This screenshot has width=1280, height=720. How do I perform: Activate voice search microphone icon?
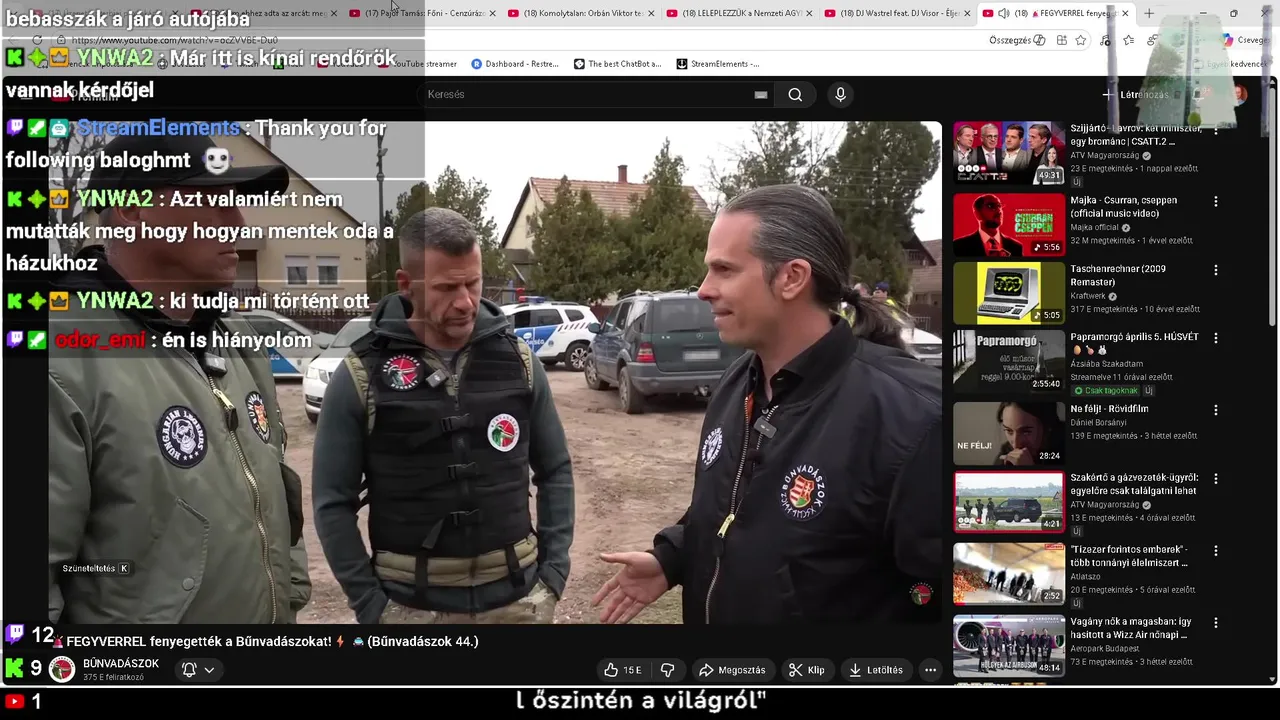click(840, 94)
